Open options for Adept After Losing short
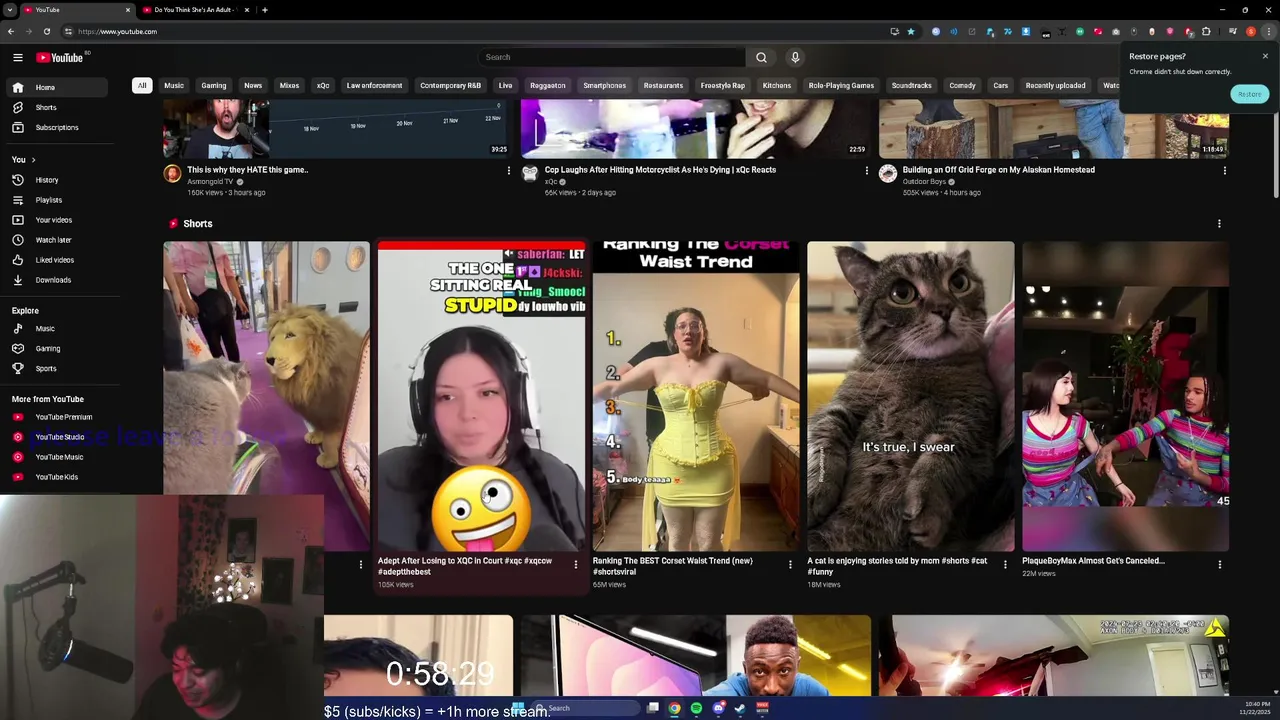Image resolution: width=1280 pixels, height=720 pixels. [575, 565]
